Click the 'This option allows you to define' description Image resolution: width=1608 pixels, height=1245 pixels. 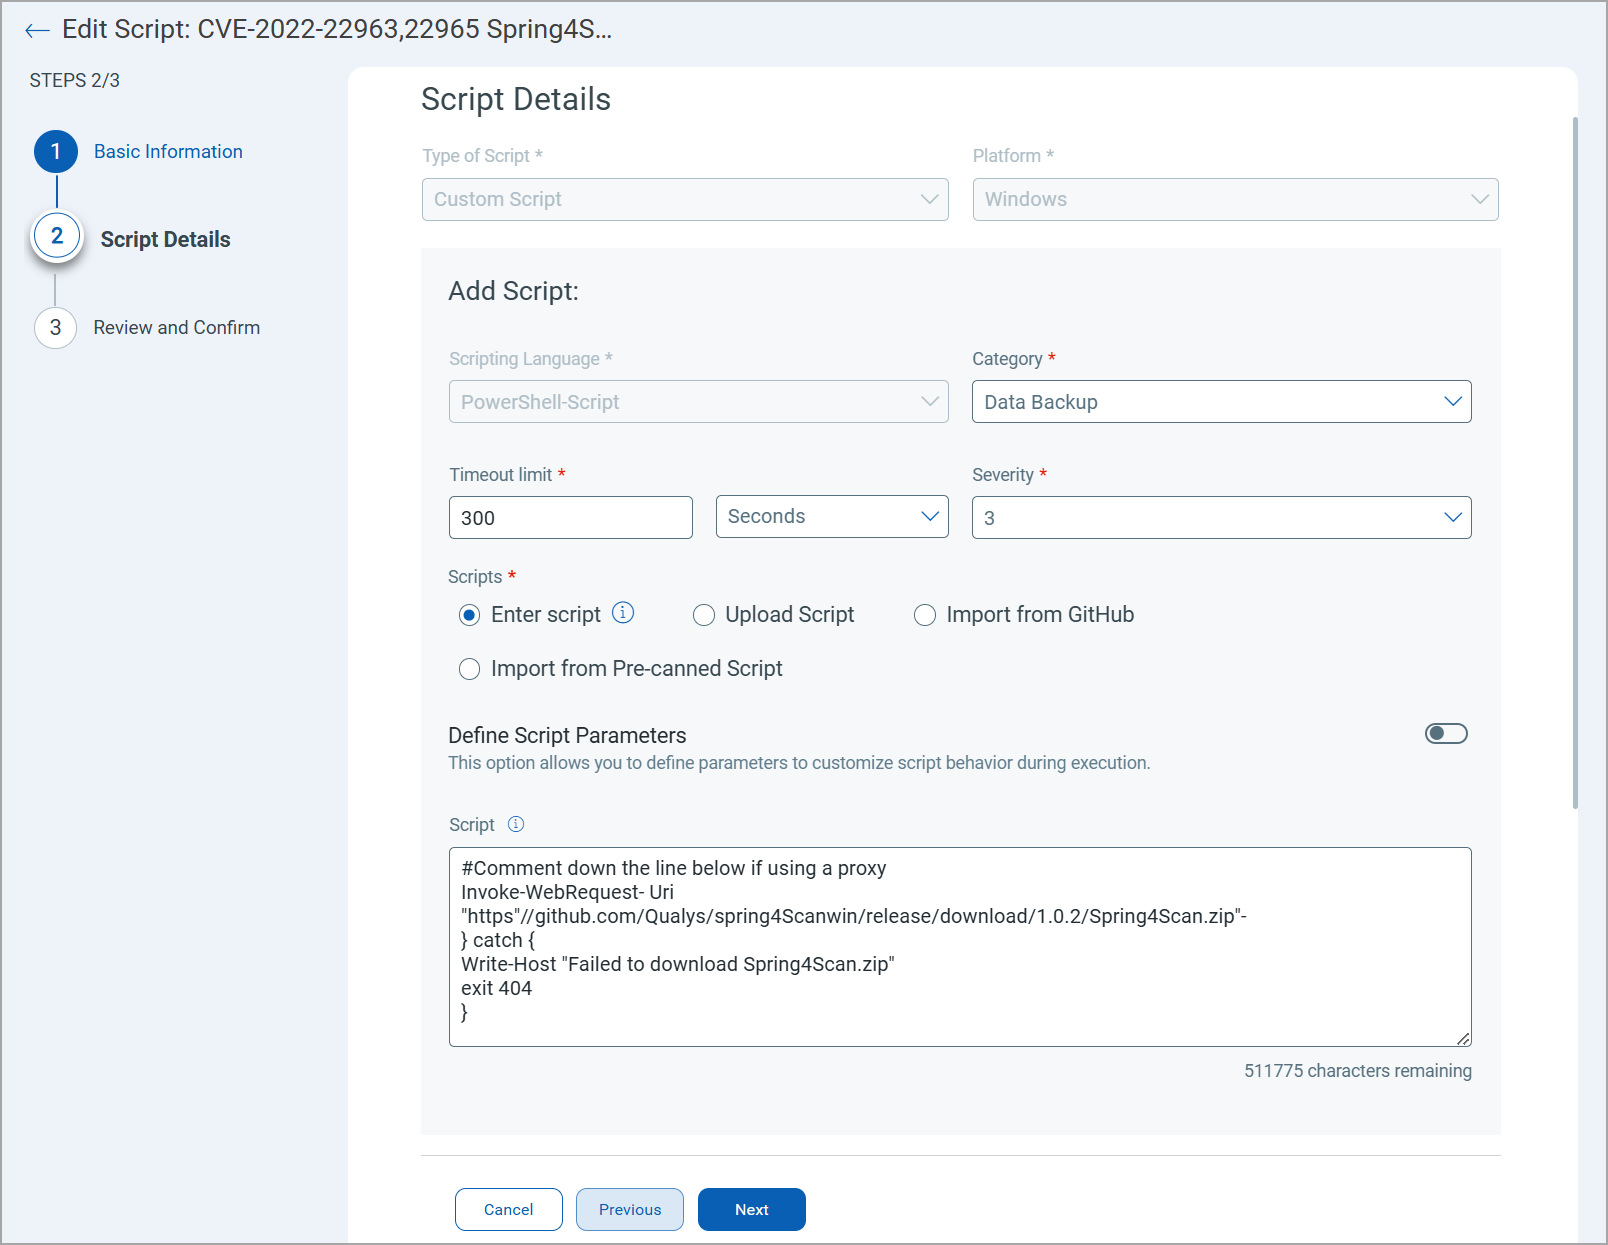coord(799,763)
